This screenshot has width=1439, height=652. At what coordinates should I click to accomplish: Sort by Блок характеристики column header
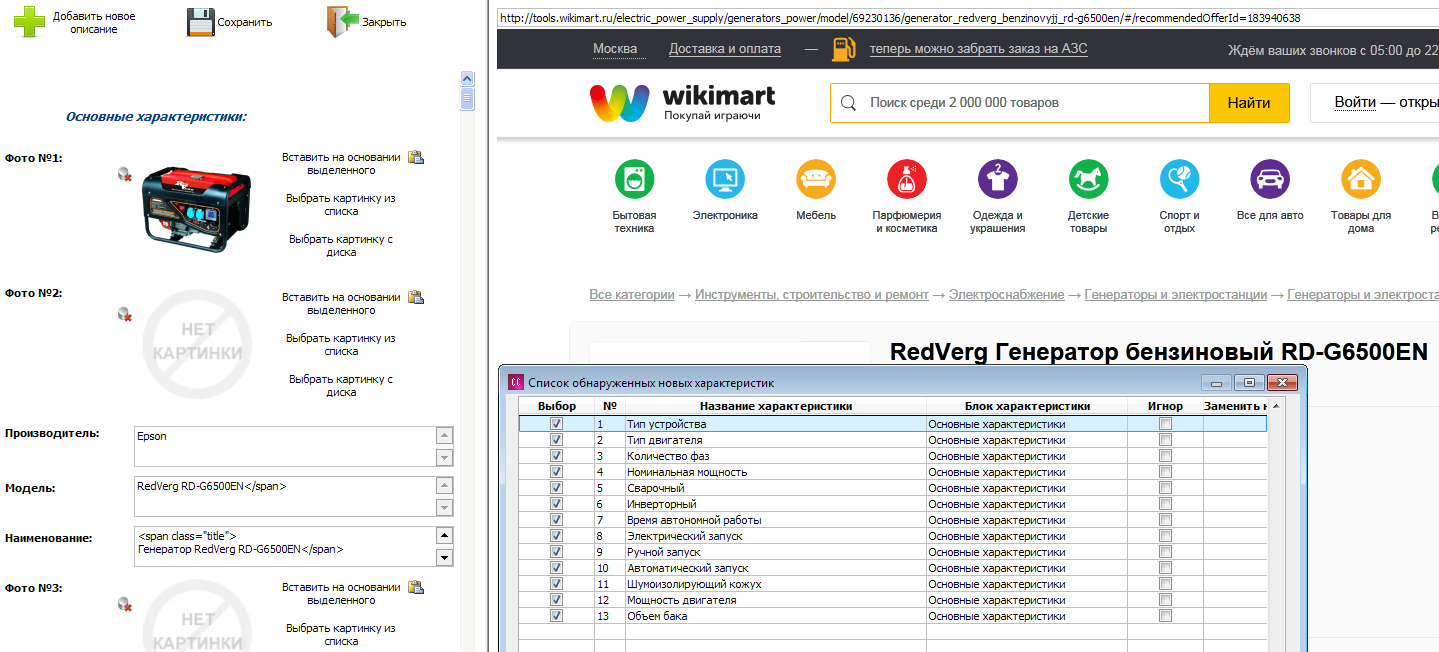tap(1027, 406)
